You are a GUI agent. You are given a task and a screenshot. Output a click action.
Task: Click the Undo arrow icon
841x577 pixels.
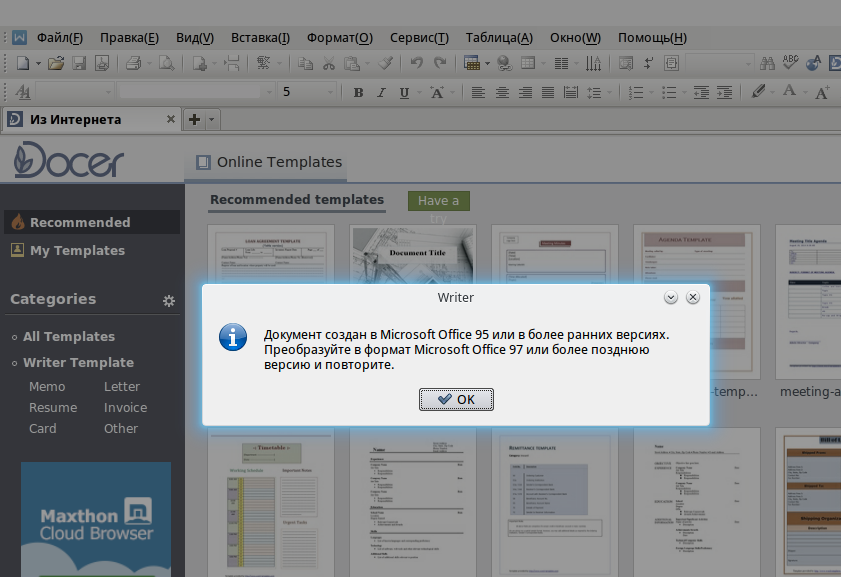416,63
